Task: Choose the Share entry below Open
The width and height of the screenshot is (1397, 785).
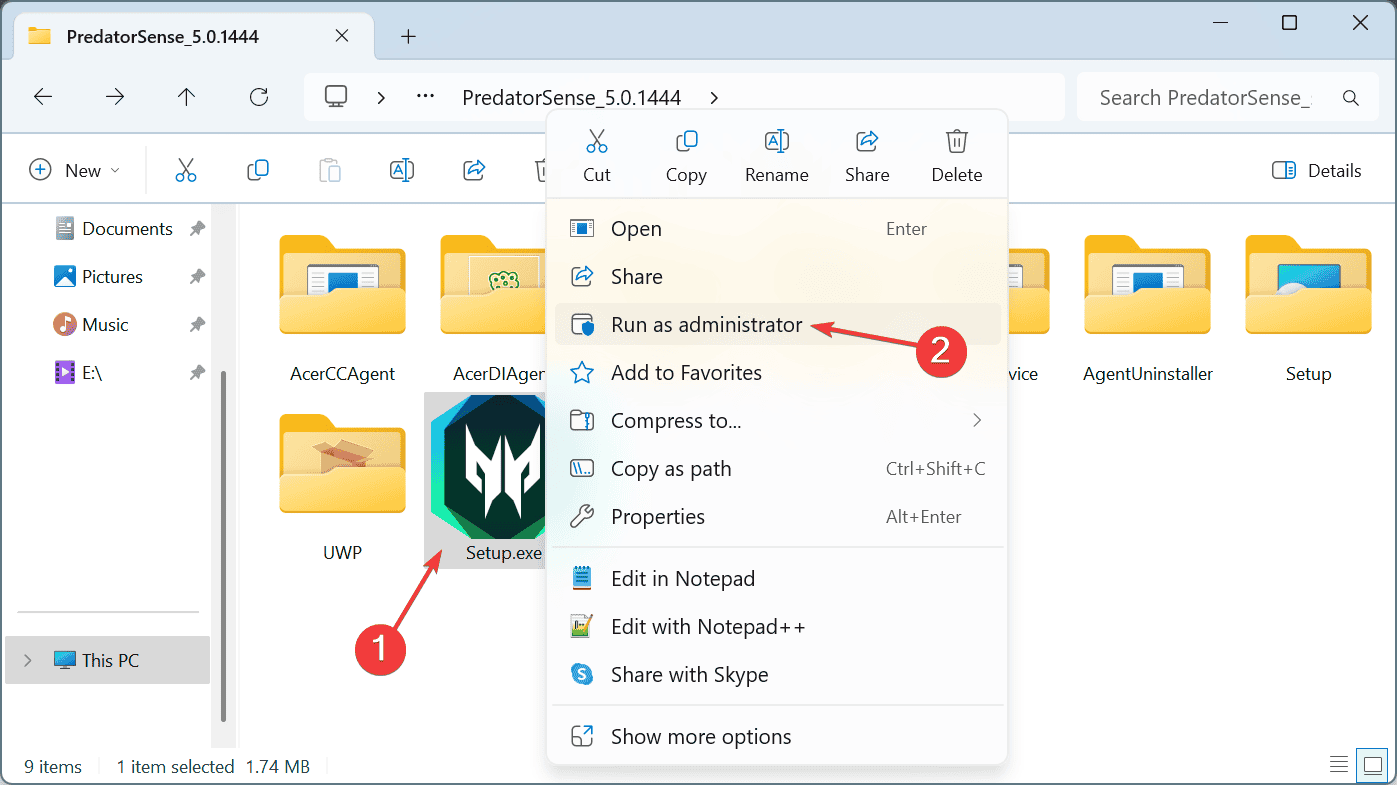Action: click(x=777, y=277)
